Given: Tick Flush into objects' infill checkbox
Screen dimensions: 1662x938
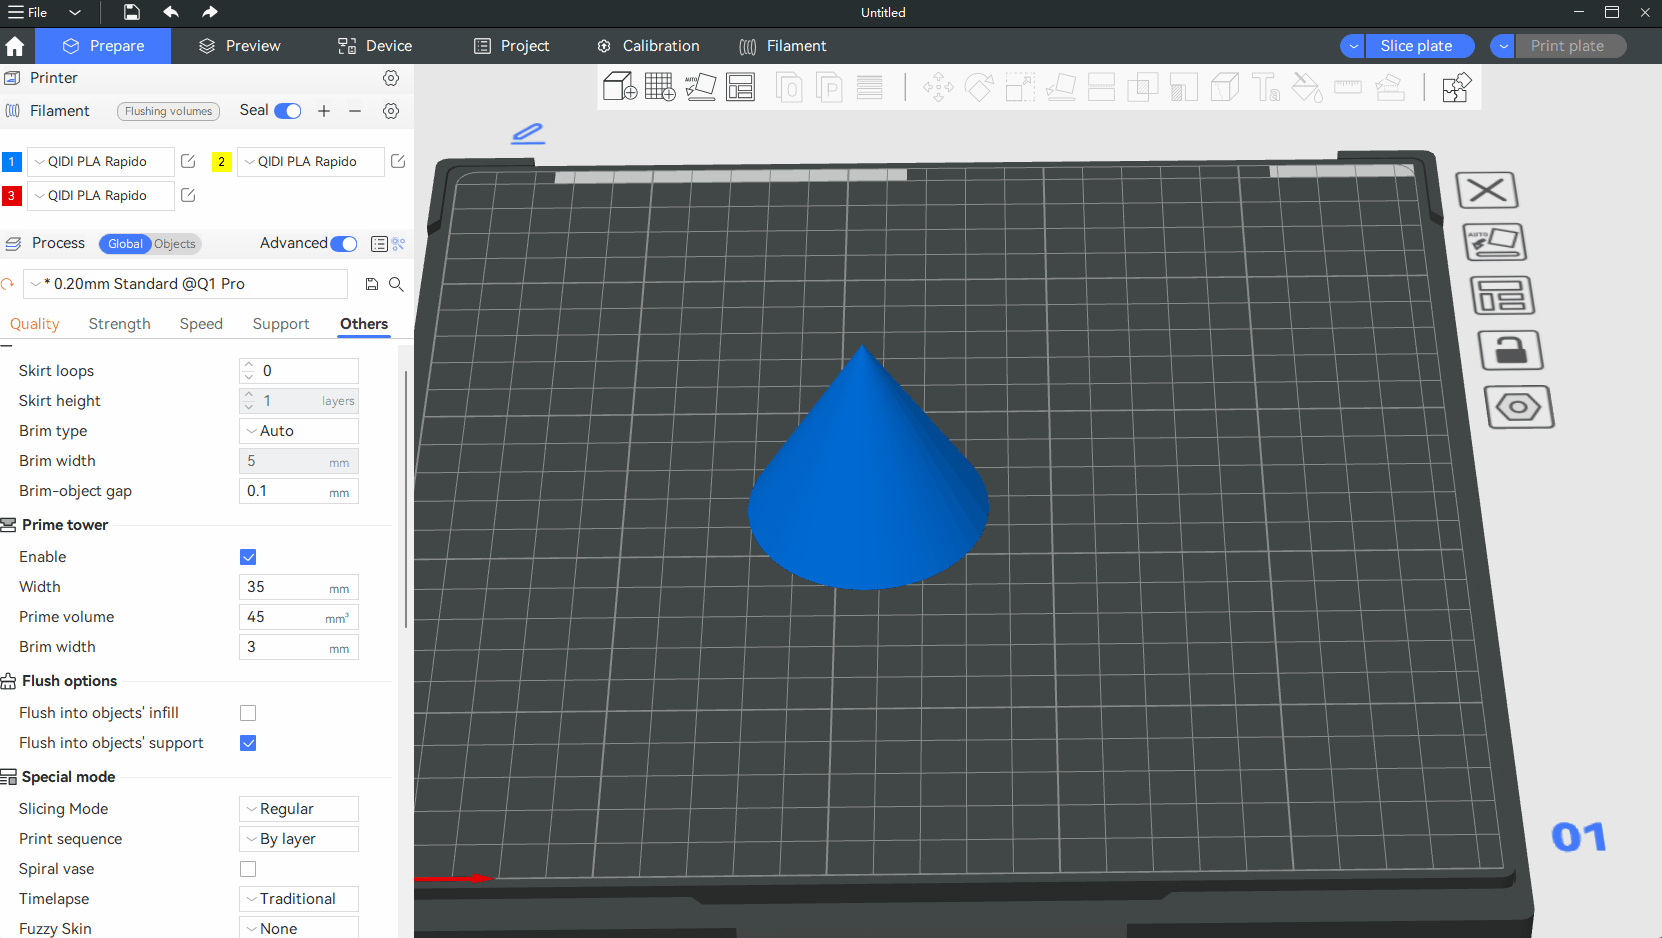Looking at the screenshot, I should [x=248, y=713].
